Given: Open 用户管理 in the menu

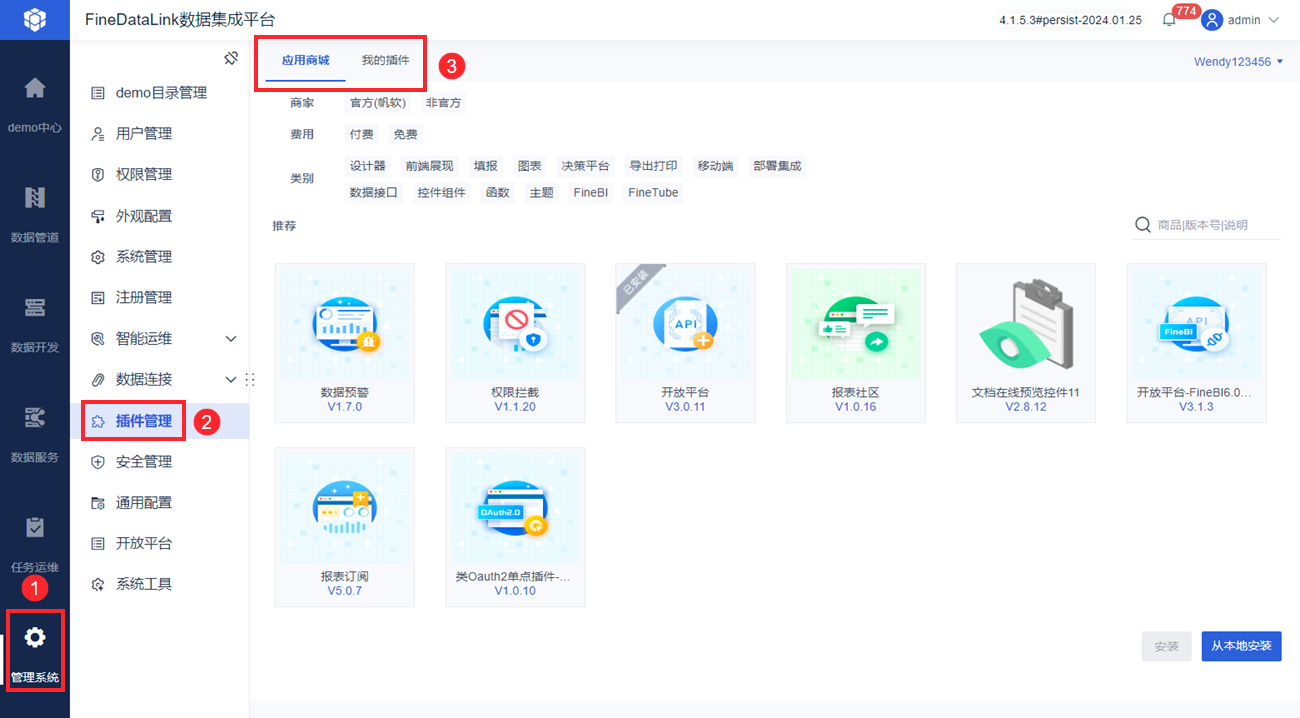Looking at the screenshot, I should pyautogui.click(x=144, y=133).
